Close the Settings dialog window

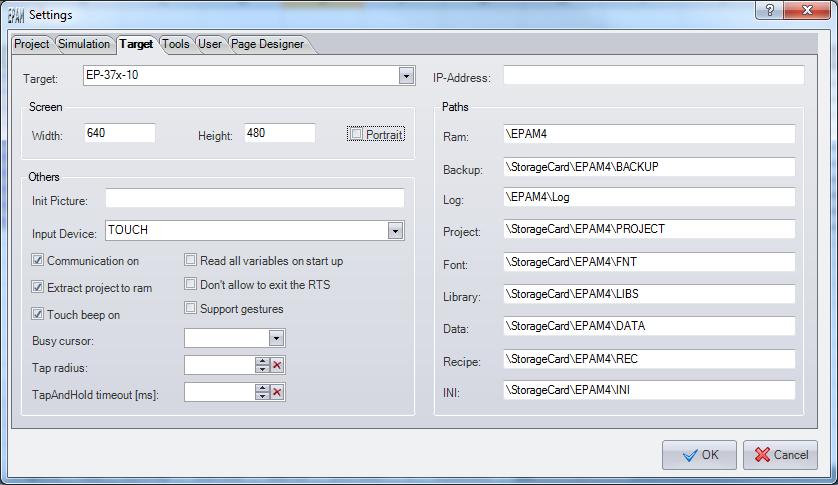click(x=807, y=10)
